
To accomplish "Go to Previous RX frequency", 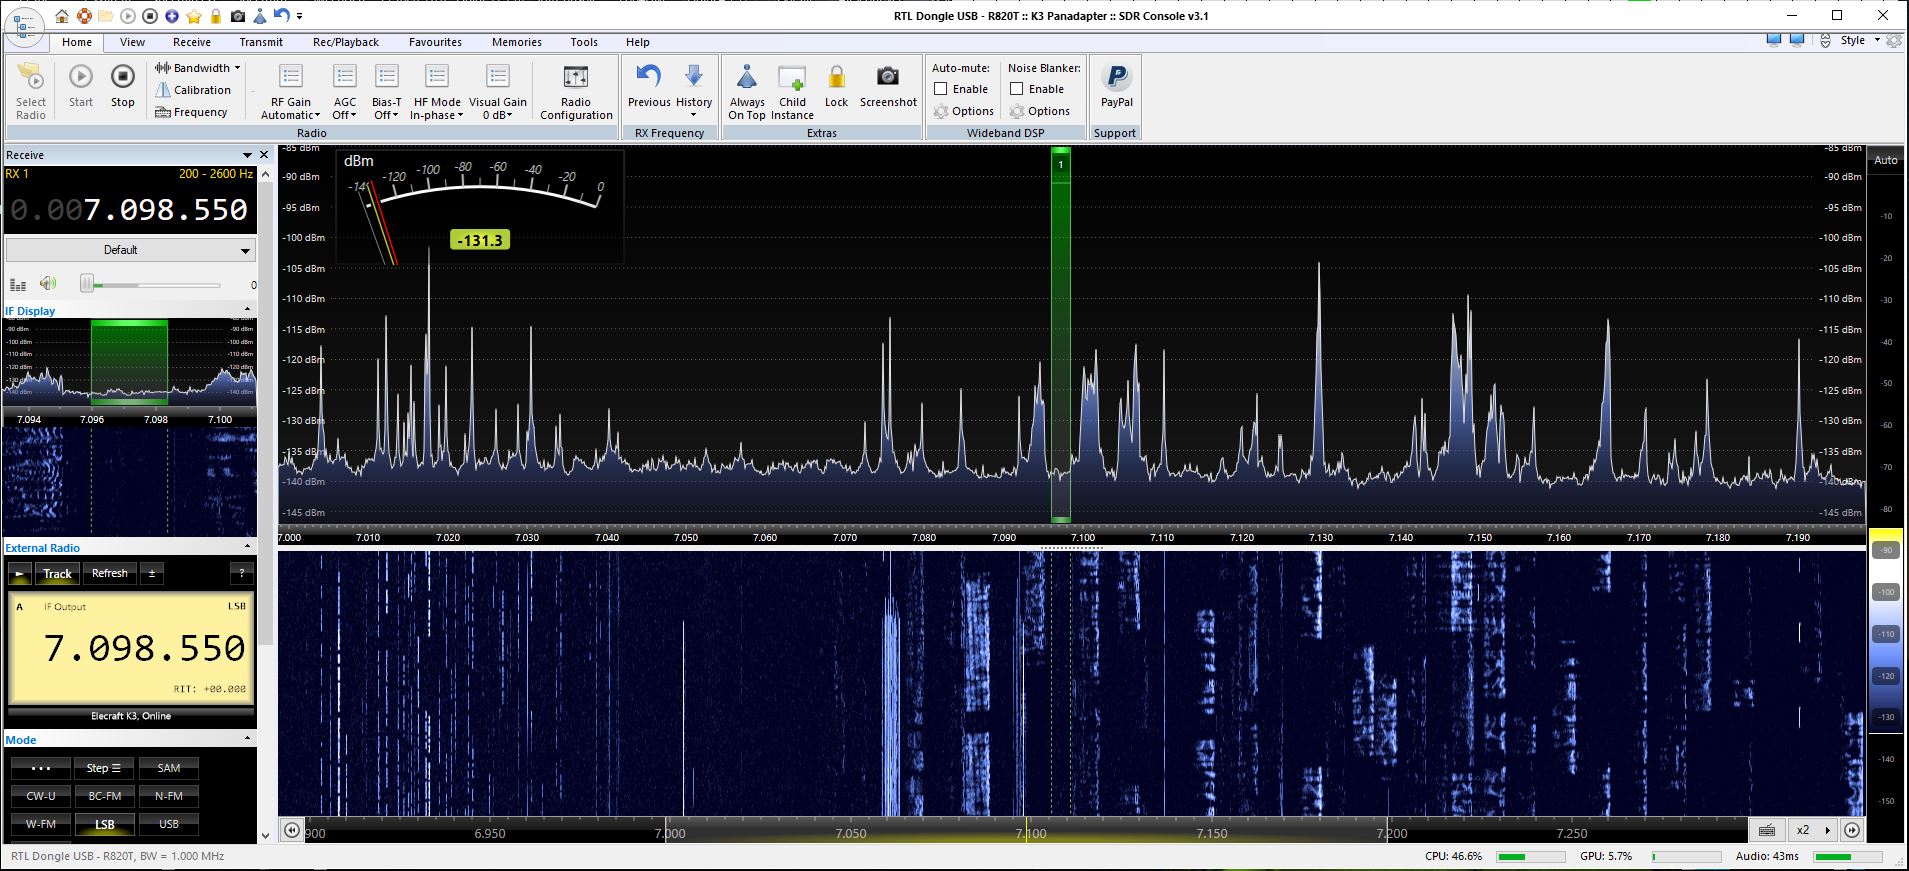I will click(x=649, y=77).
